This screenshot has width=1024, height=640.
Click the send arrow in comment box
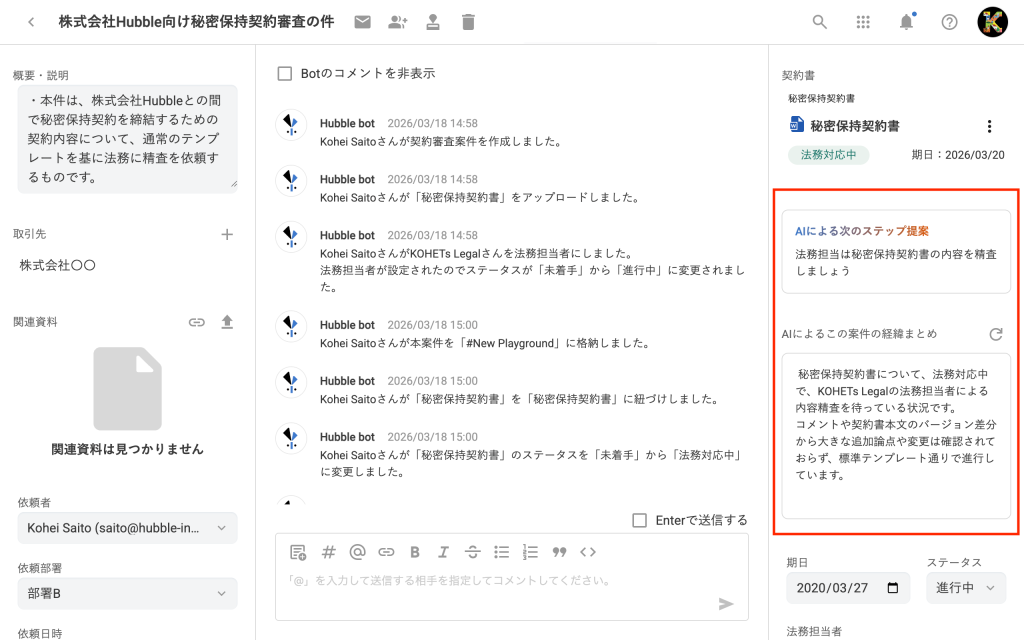(726, 603)
